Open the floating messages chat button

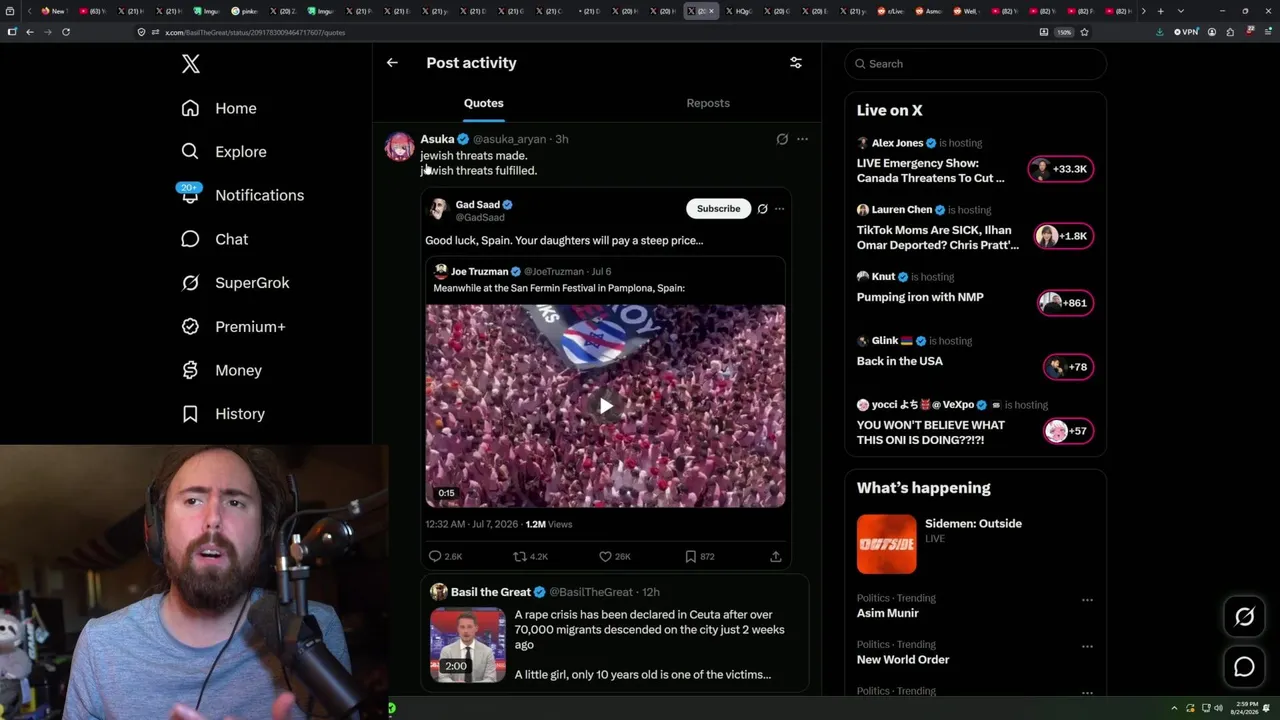click(1244, 667)
